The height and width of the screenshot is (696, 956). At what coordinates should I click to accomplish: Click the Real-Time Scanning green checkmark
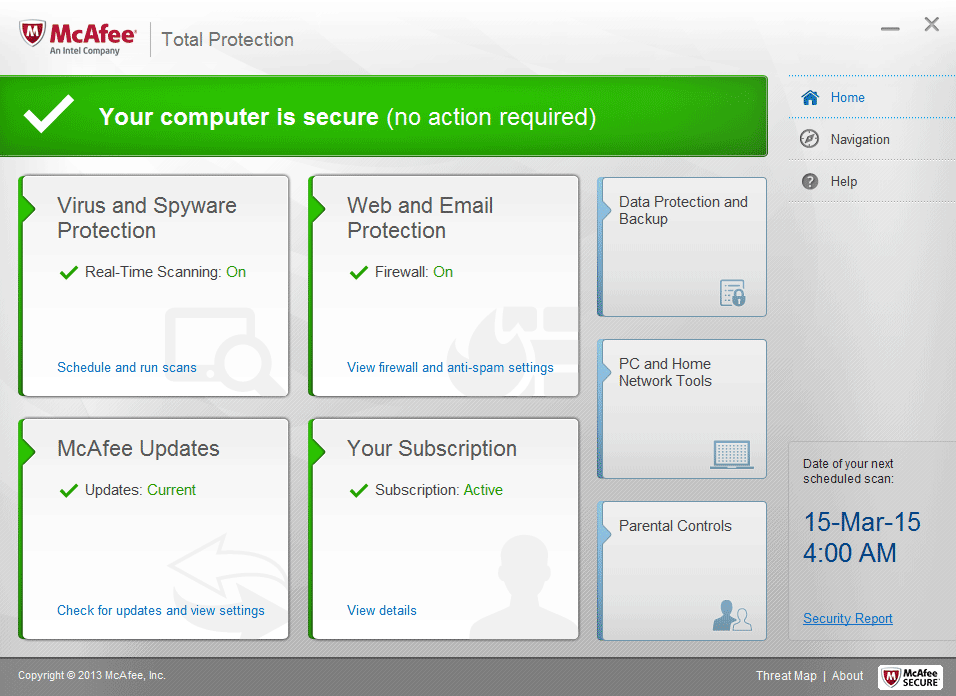pos(69,272)
